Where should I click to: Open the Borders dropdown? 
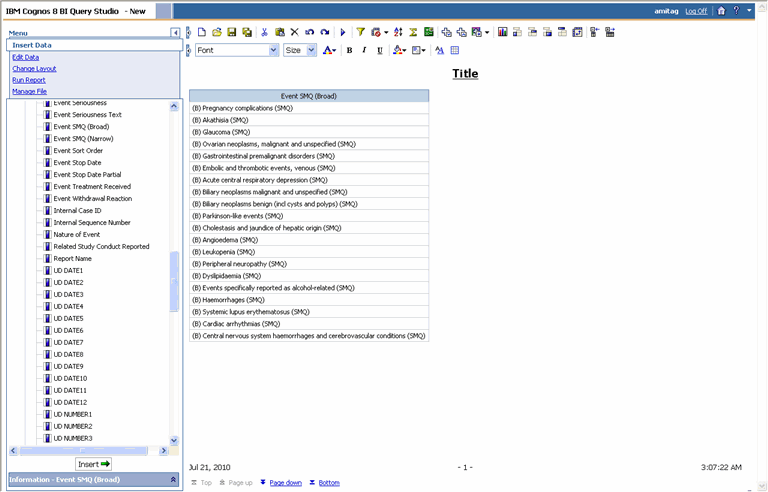pyautogui.click(x=419, y=50)
